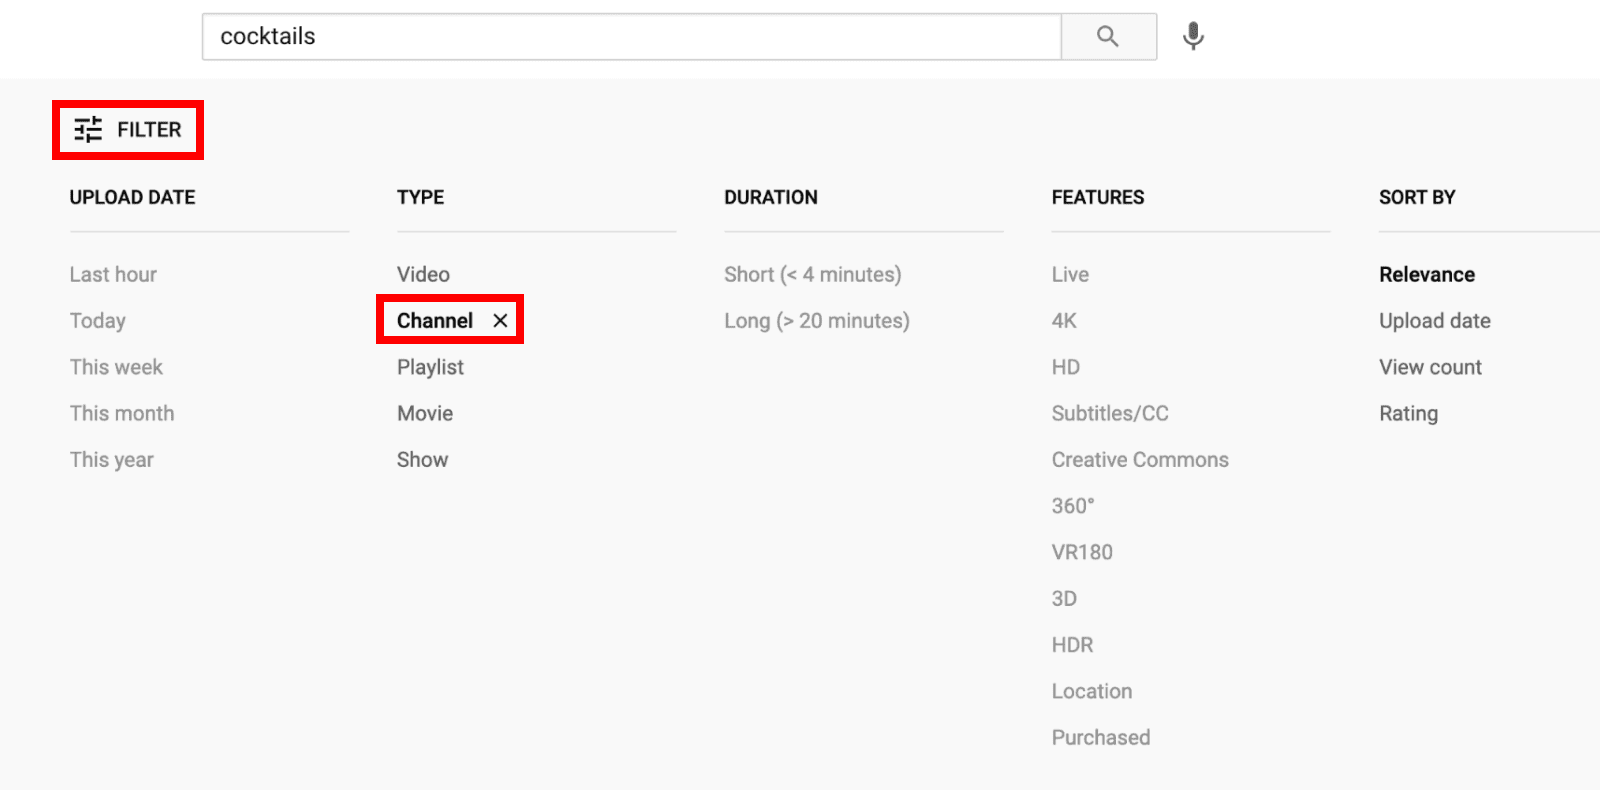Sort results by Rating
Screen dimensions: 1600x790
pyautogui.click(x=1408, y=414)
